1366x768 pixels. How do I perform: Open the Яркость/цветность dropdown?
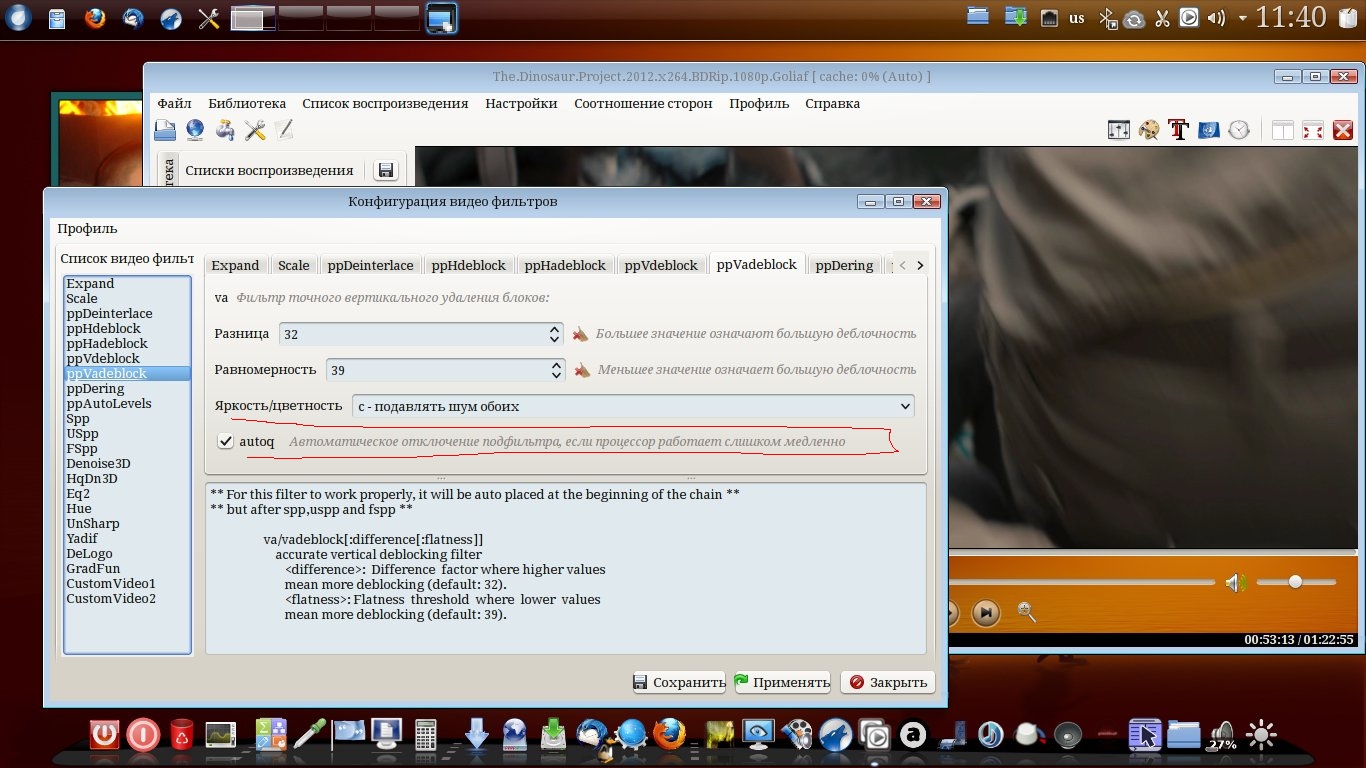(x=633, y=406)
